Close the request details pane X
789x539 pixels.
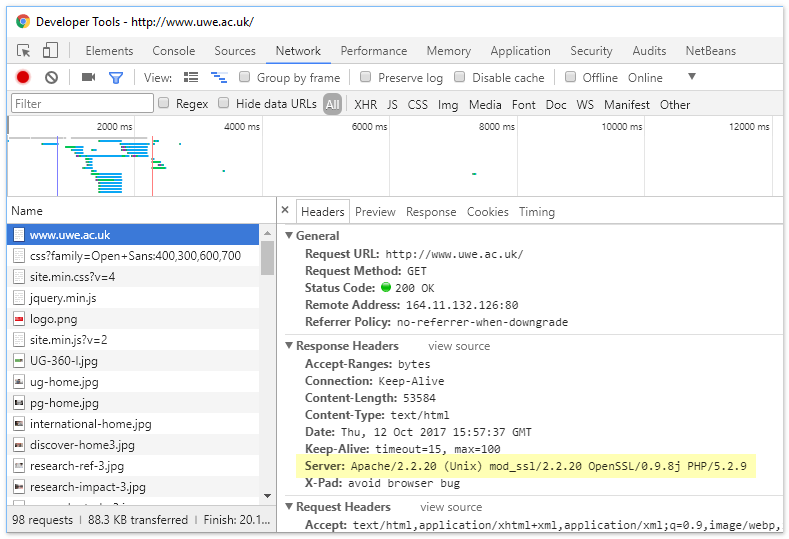[285, 210]
